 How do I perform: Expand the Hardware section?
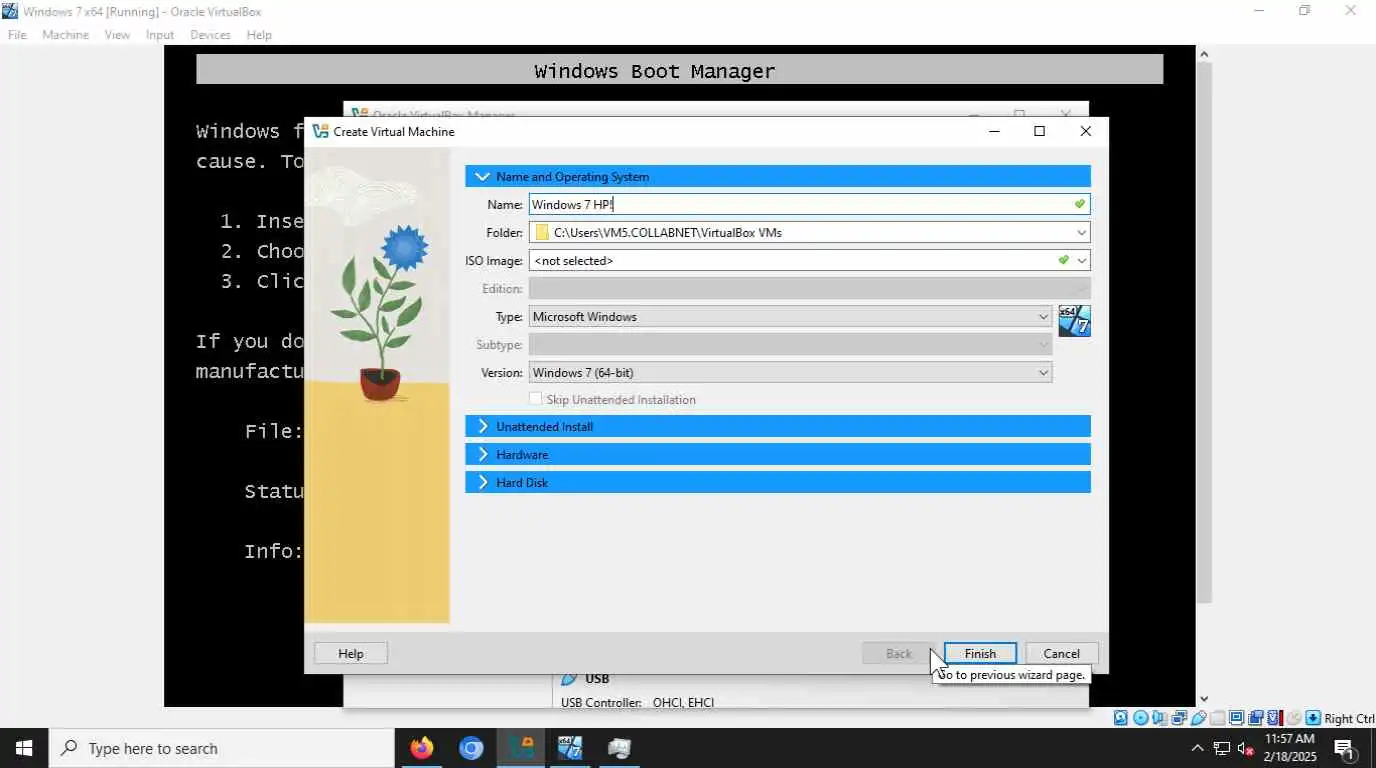(778, 455)
